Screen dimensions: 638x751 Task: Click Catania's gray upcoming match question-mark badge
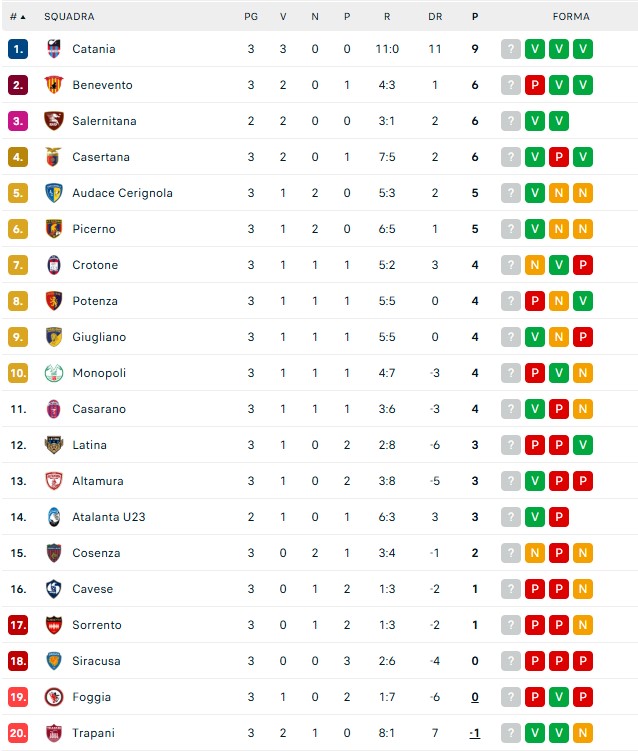point(511,49)
